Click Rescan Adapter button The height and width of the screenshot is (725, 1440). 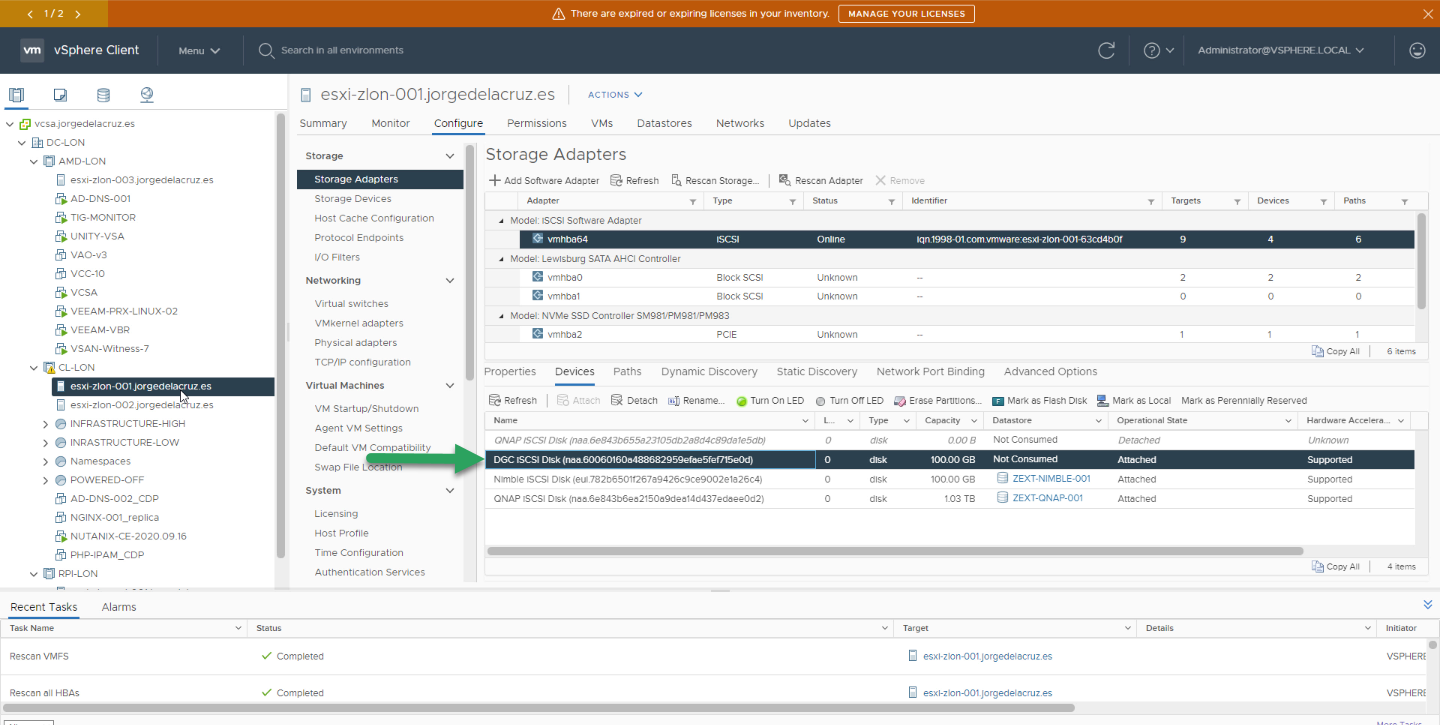click(821, 181)
